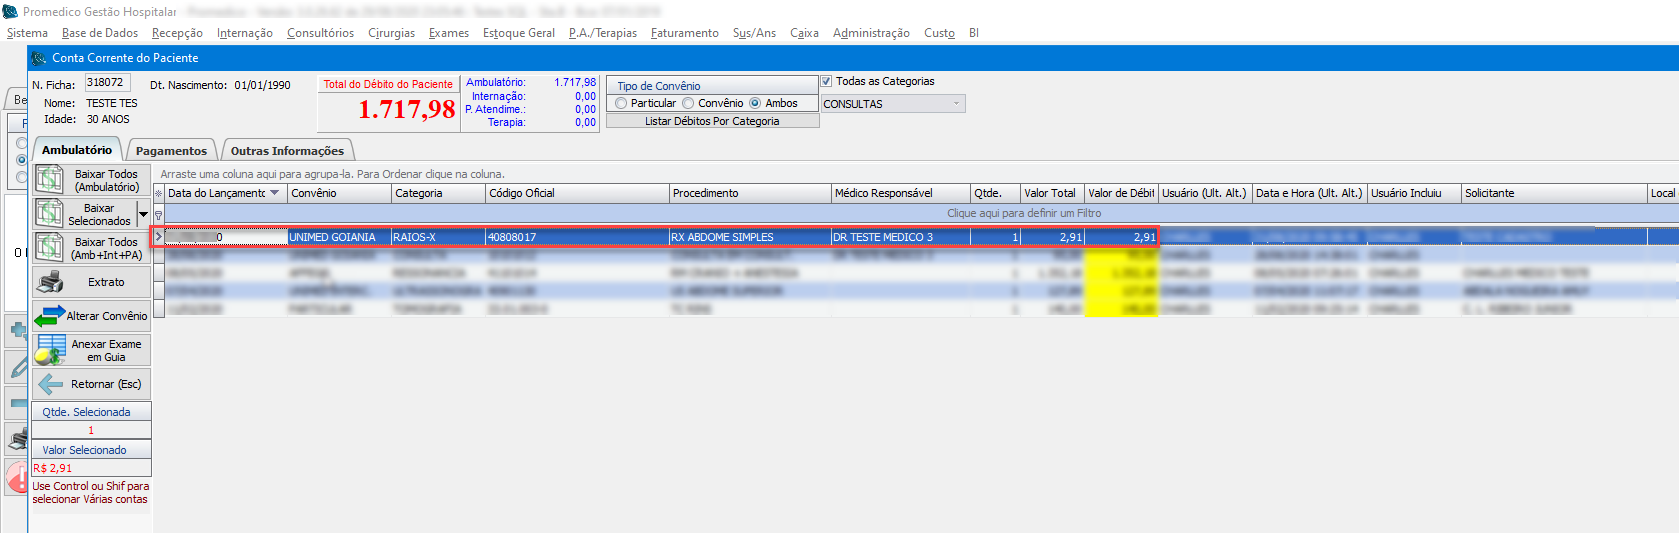Switch to the Pagamentos tab

(171, 151)
